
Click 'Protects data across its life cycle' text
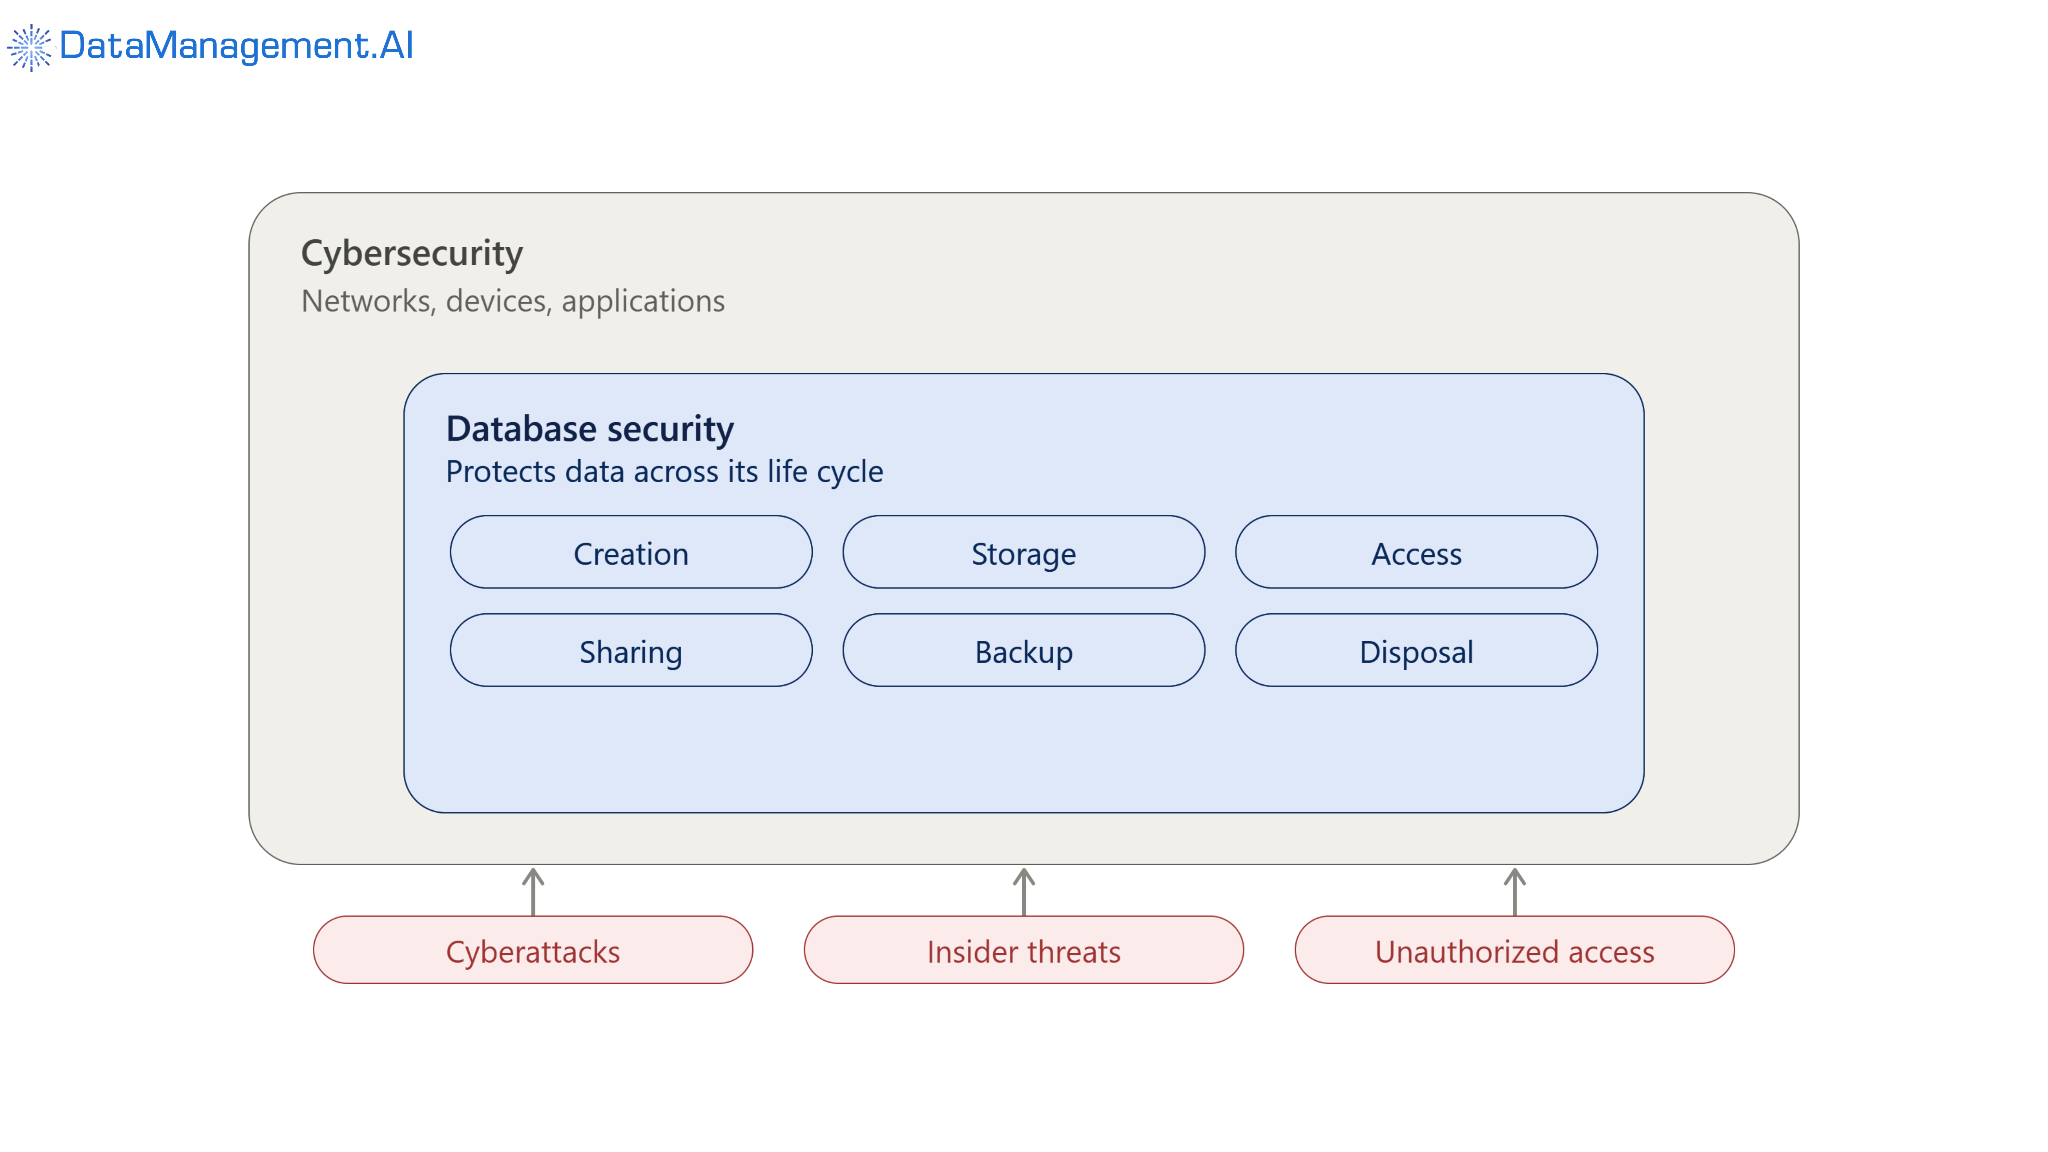pyautogui.click(x=664, y=472)
